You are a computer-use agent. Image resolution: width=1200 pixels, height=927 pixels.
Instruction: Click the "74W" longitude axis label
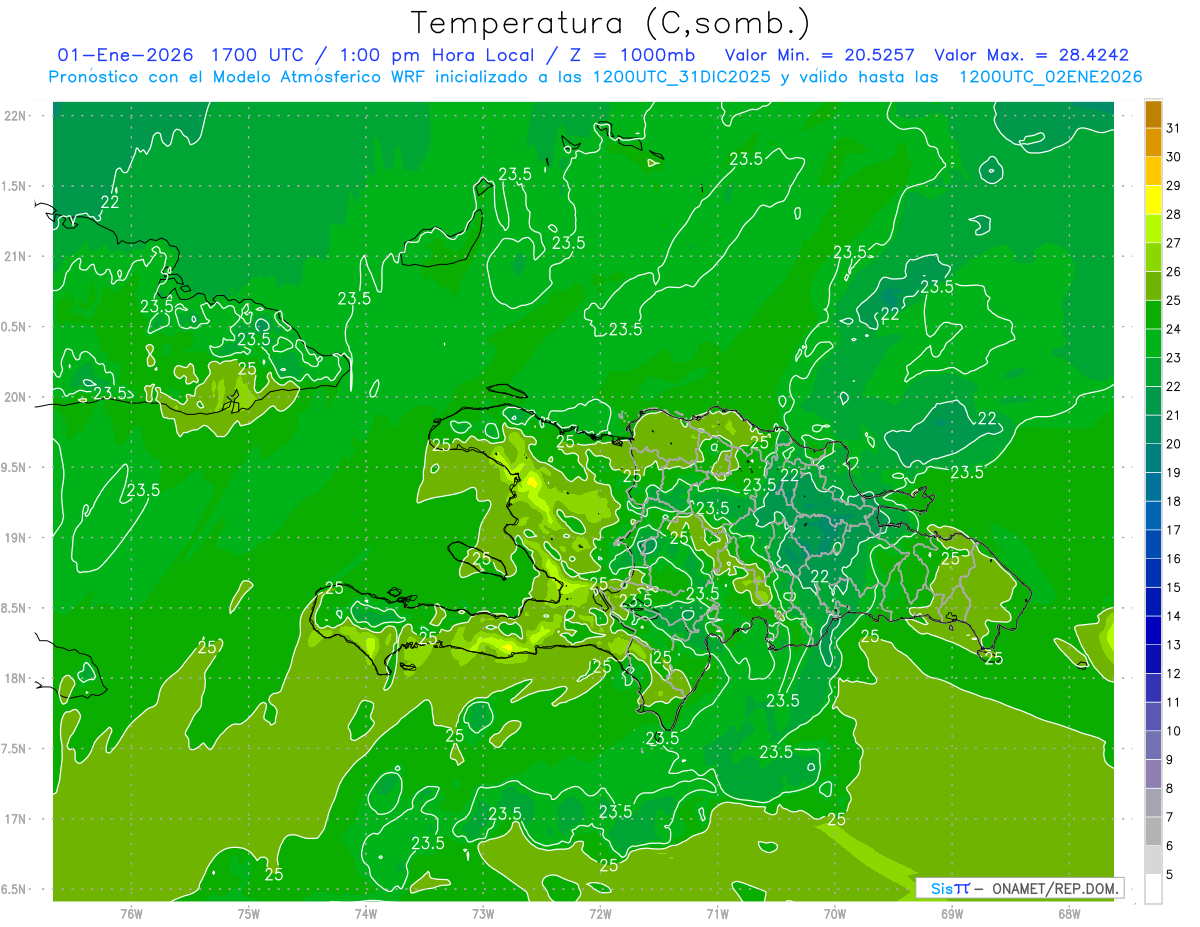point(366,913)
